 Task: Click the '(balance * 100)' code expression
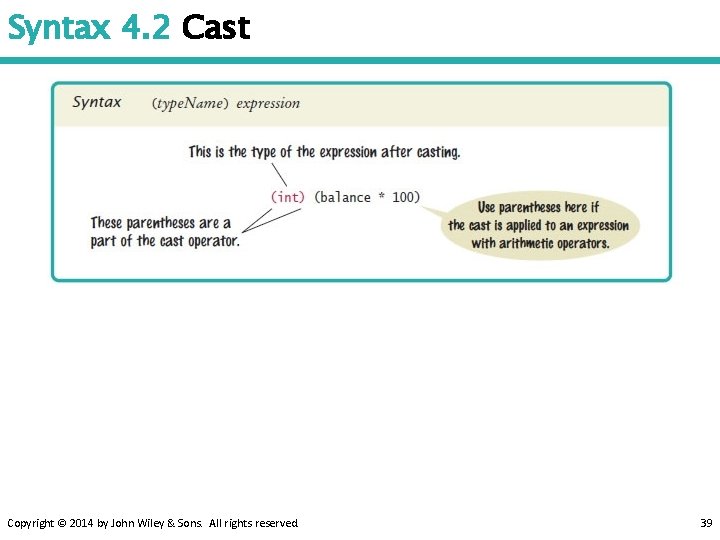(367, 197)
